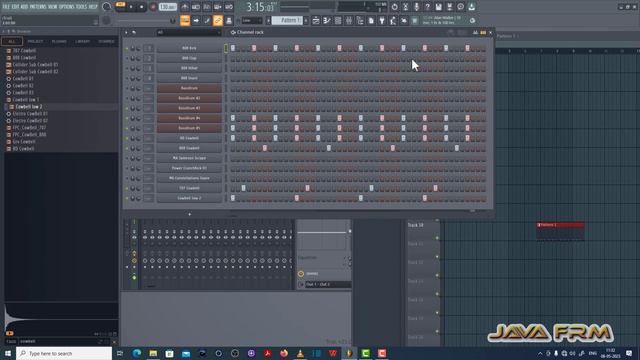The height and width of the screenshot is (360, 640).
Task: Open the TOOLS menu
Action: (x=81, y=7)
